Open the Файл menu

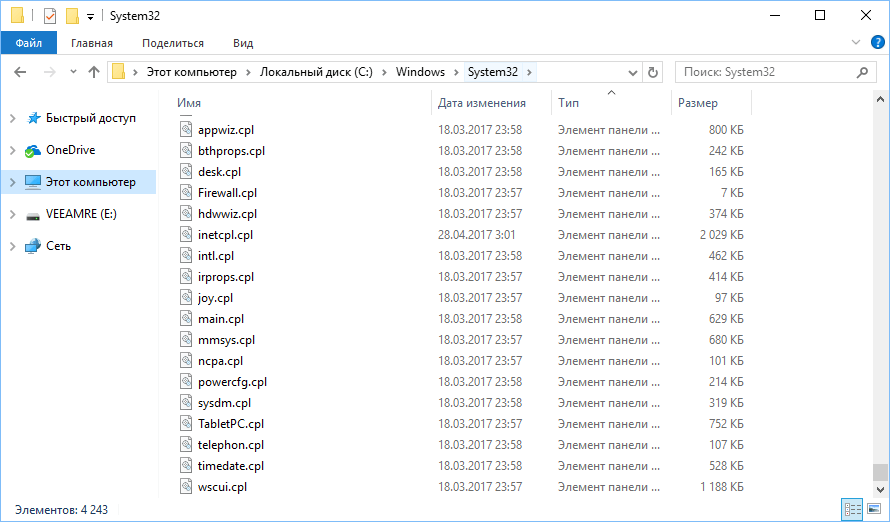click(x=29, y=43)
